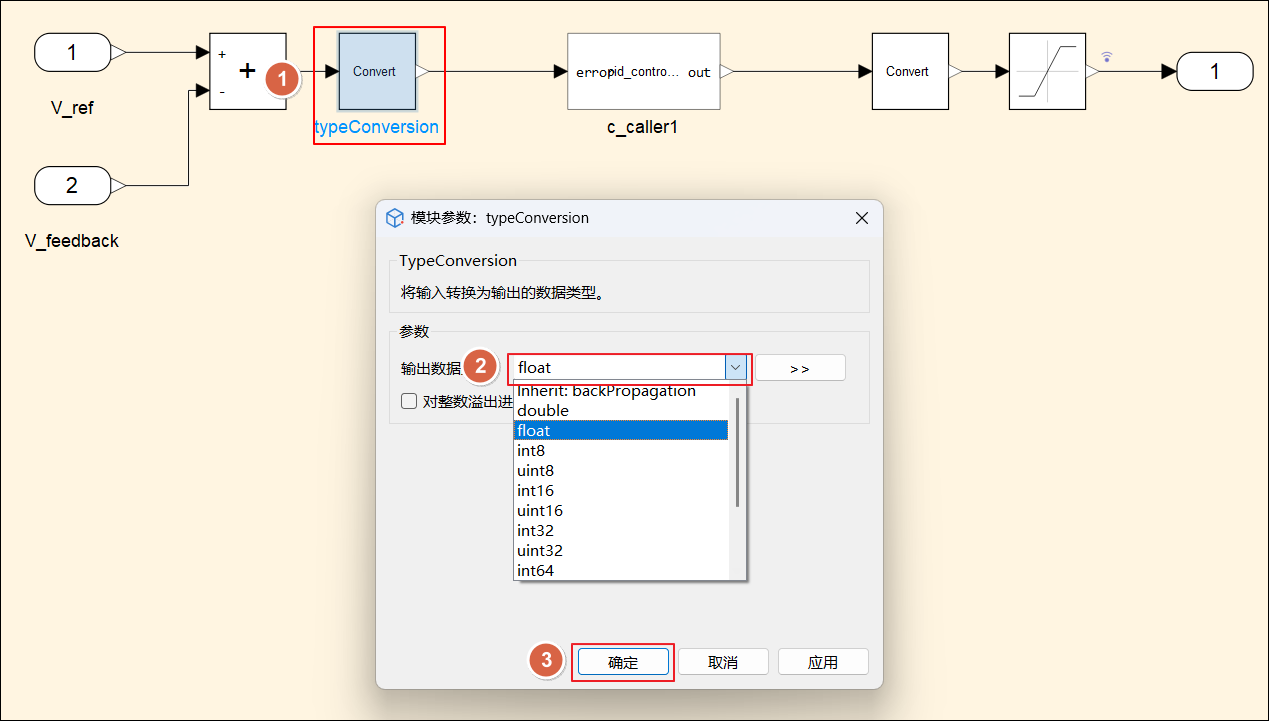Click the dropdown list scrollbar
Screen dimensions: 1269x721
point(737,452)
